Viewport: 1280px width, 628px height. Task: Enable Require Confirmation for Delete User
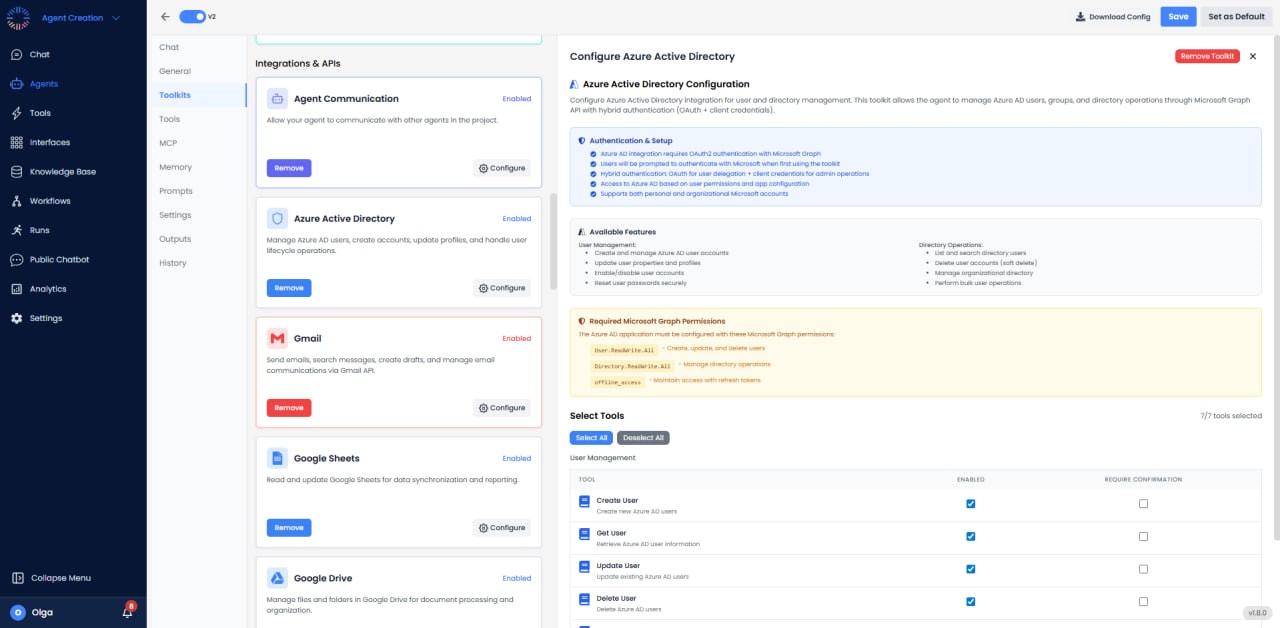tap(1145, 601)
